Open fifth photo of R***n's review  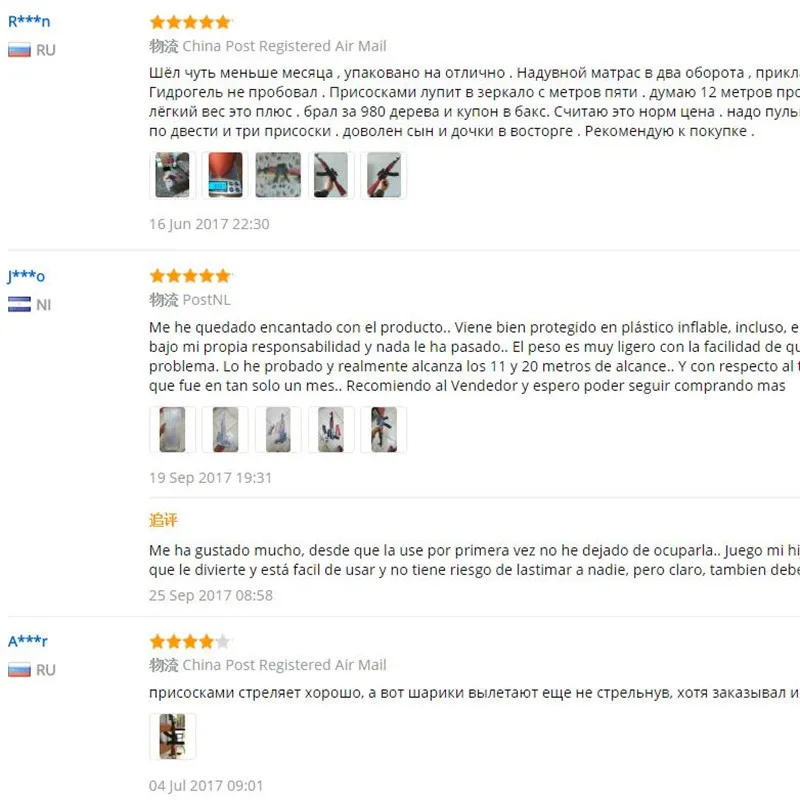click(384, 175)
